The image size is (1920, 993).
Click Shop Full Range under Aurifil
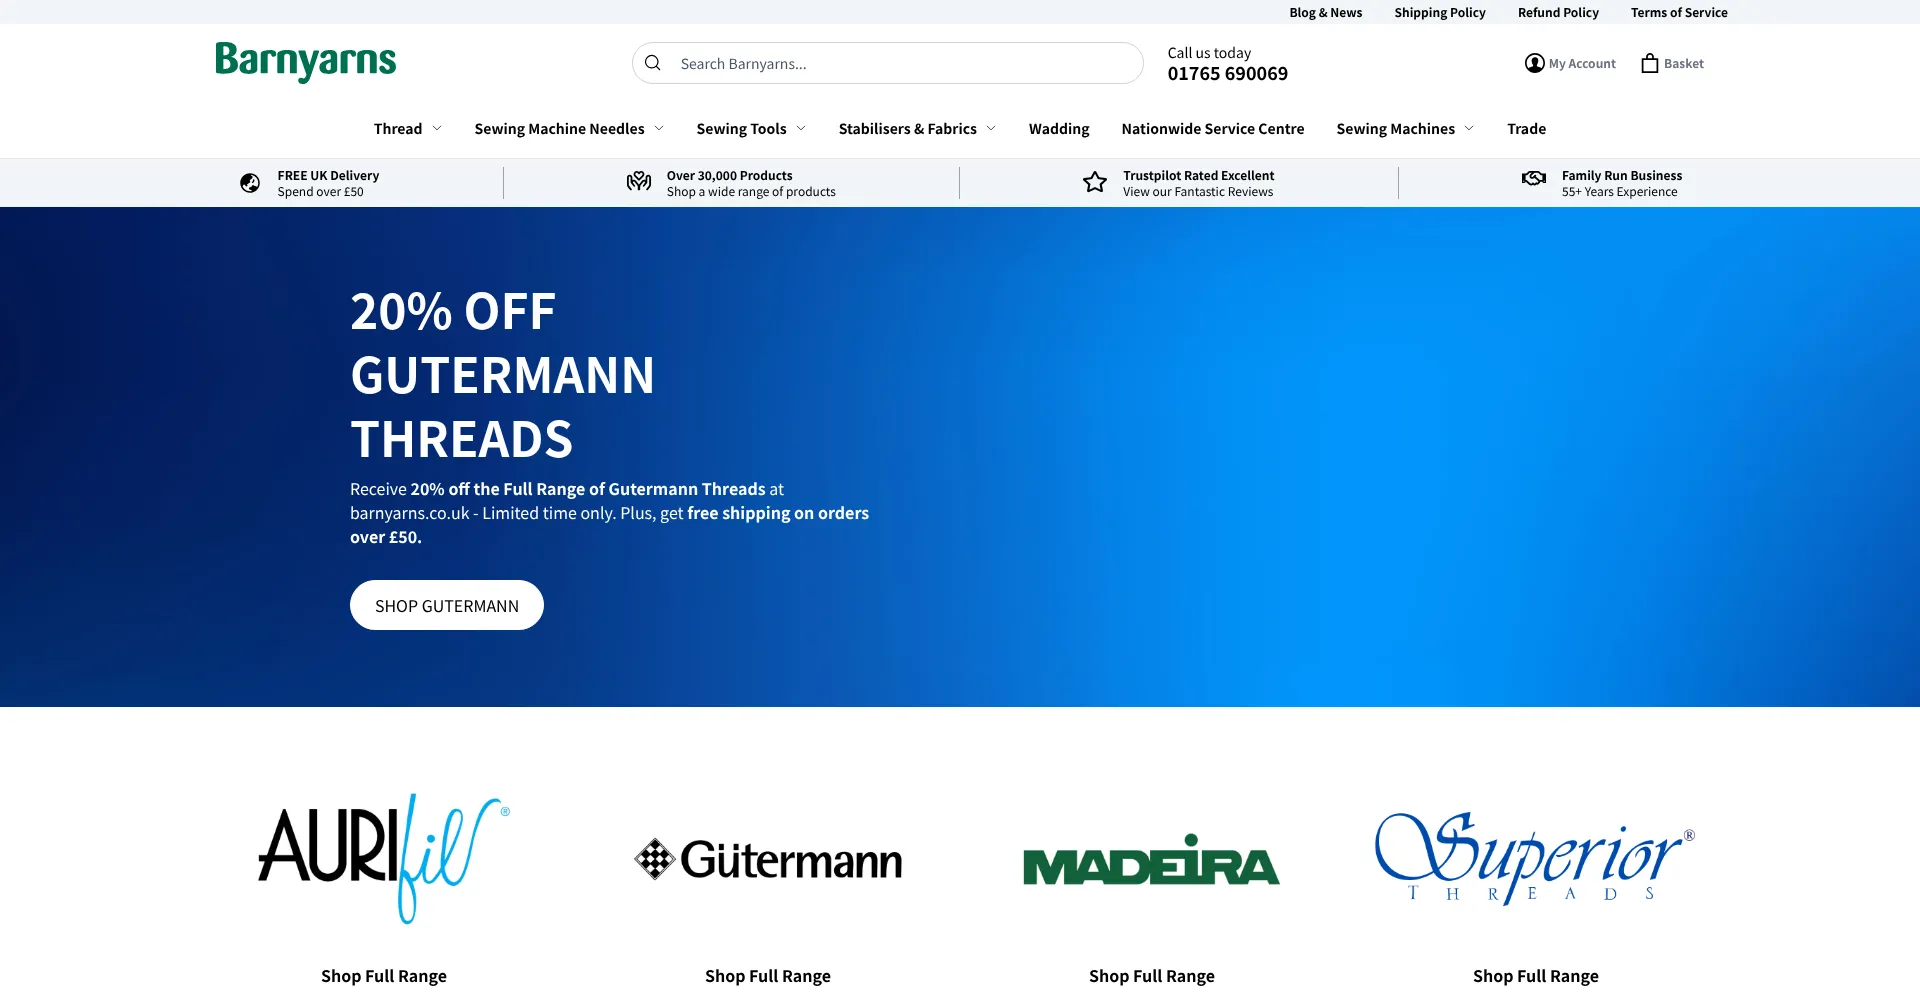[x=384, y=976]
